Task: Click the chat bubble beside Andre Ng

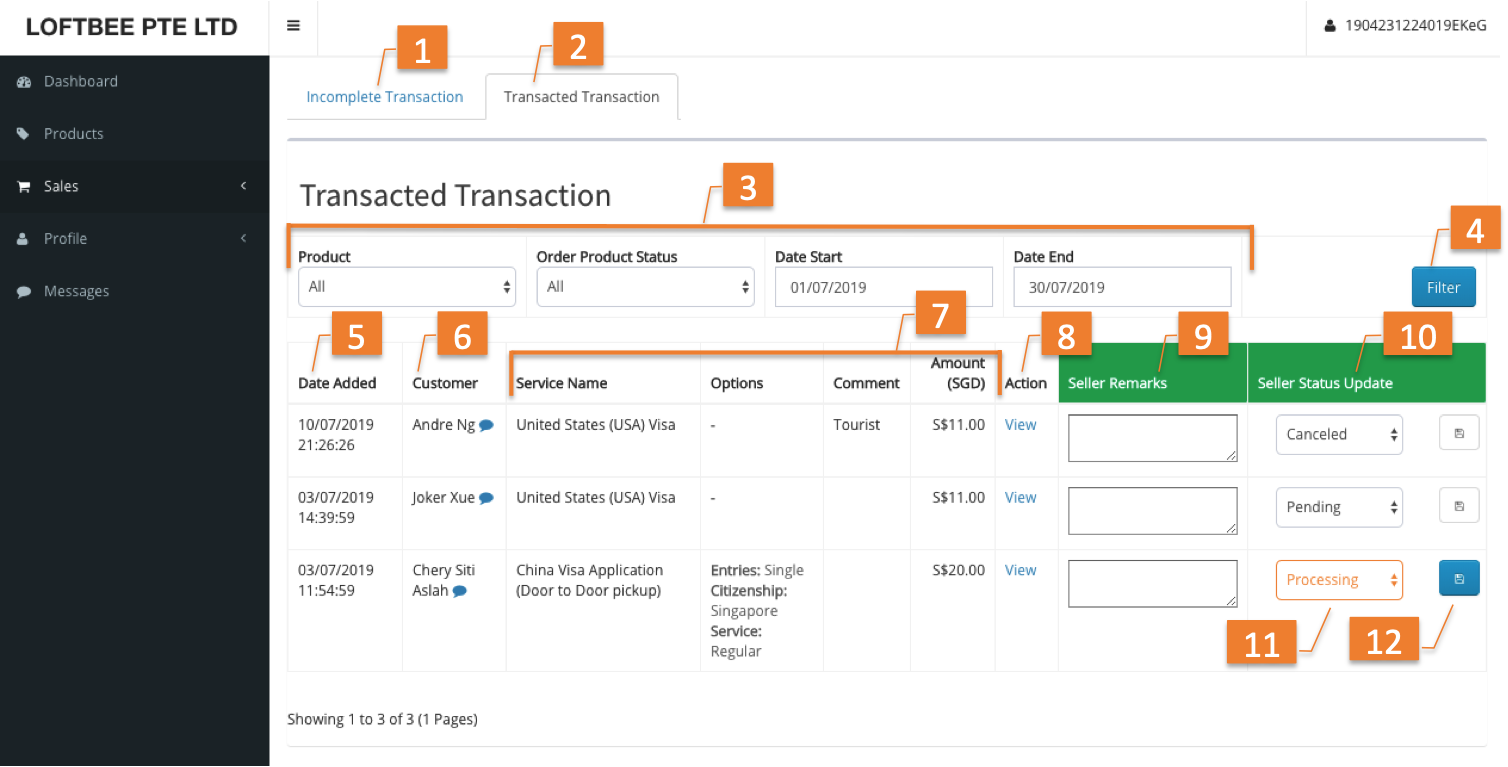Action: click(x=486, y=425)
